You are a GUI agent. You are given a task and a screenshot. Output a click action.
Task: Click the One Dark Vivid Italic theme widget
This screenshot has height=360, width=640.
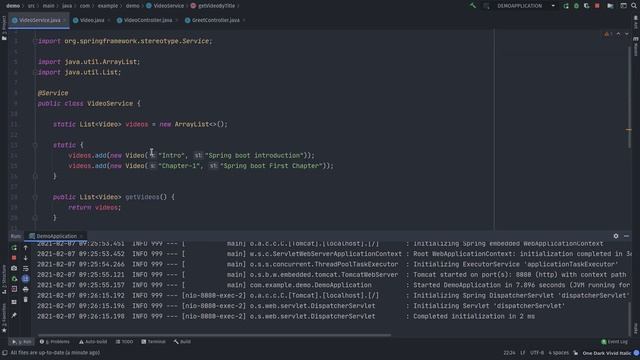(x=607, y=353)
